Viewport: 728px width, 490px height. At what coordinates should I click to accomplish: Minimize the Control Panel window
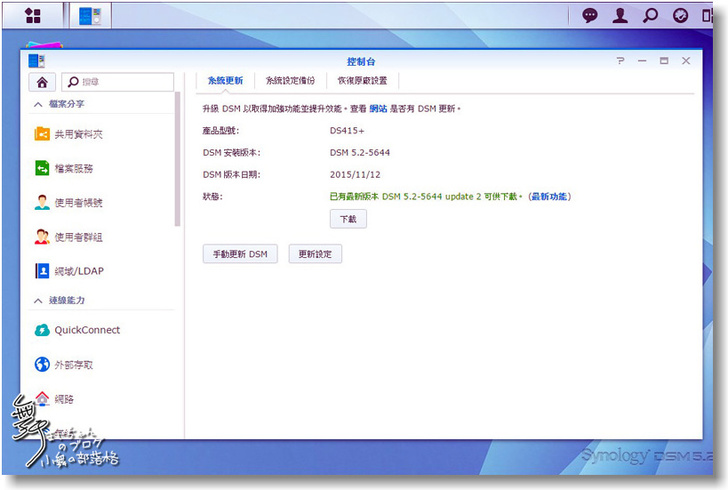642,61
